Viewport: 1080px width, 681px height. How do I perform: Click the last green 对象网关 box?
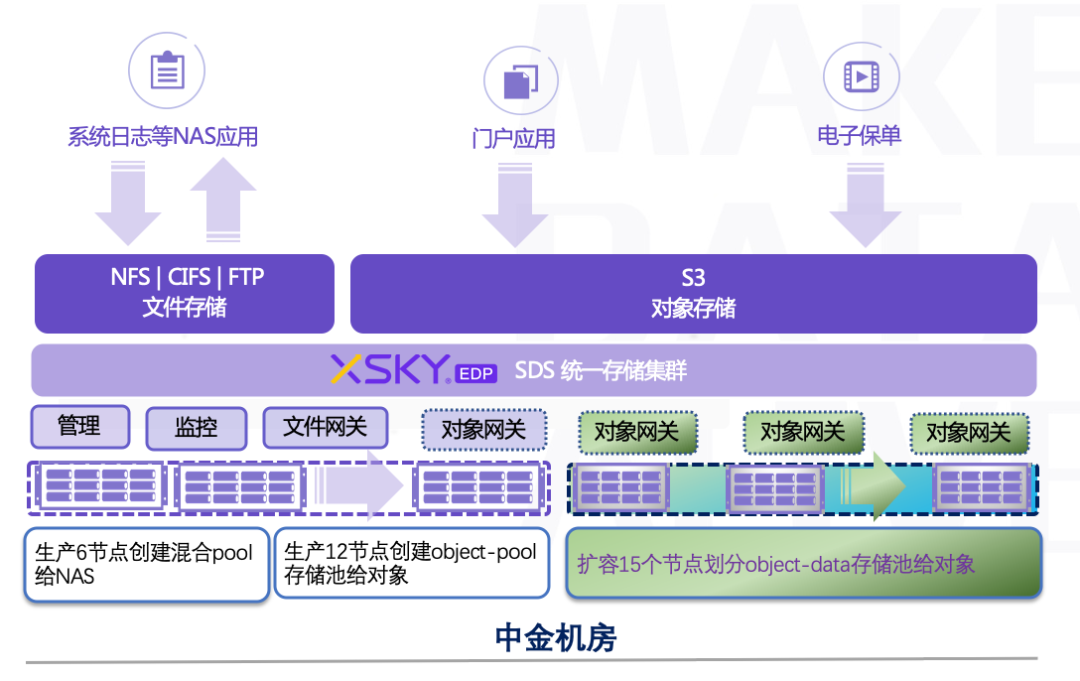[969, 432]
